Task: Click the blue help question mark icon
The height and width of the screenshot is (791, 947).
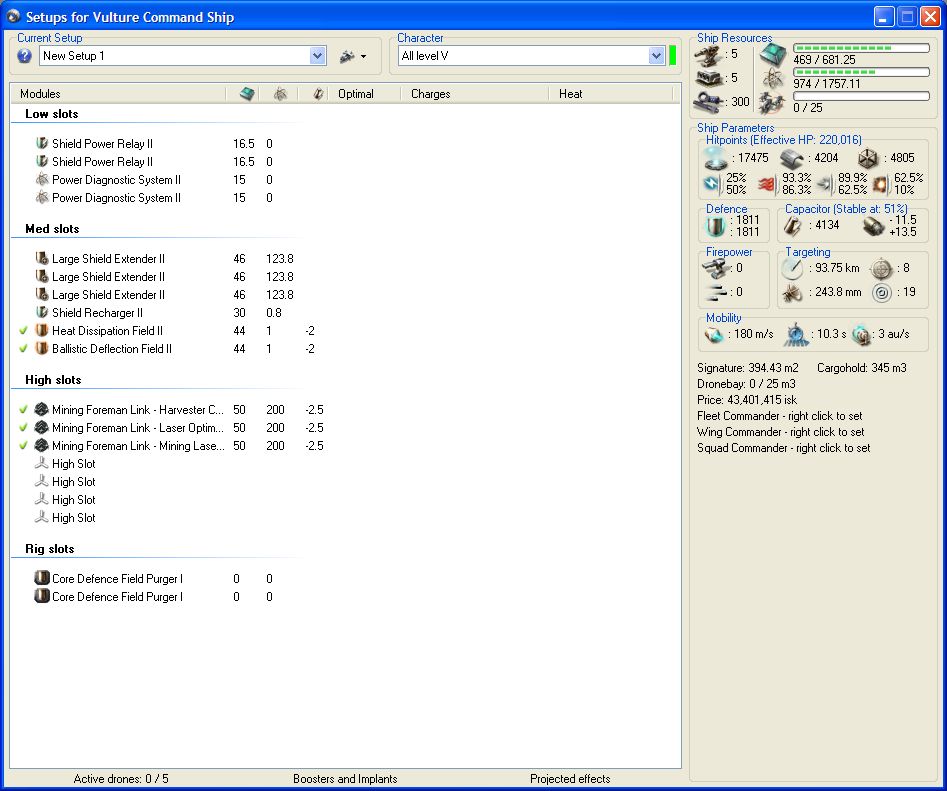Action: 24,56
